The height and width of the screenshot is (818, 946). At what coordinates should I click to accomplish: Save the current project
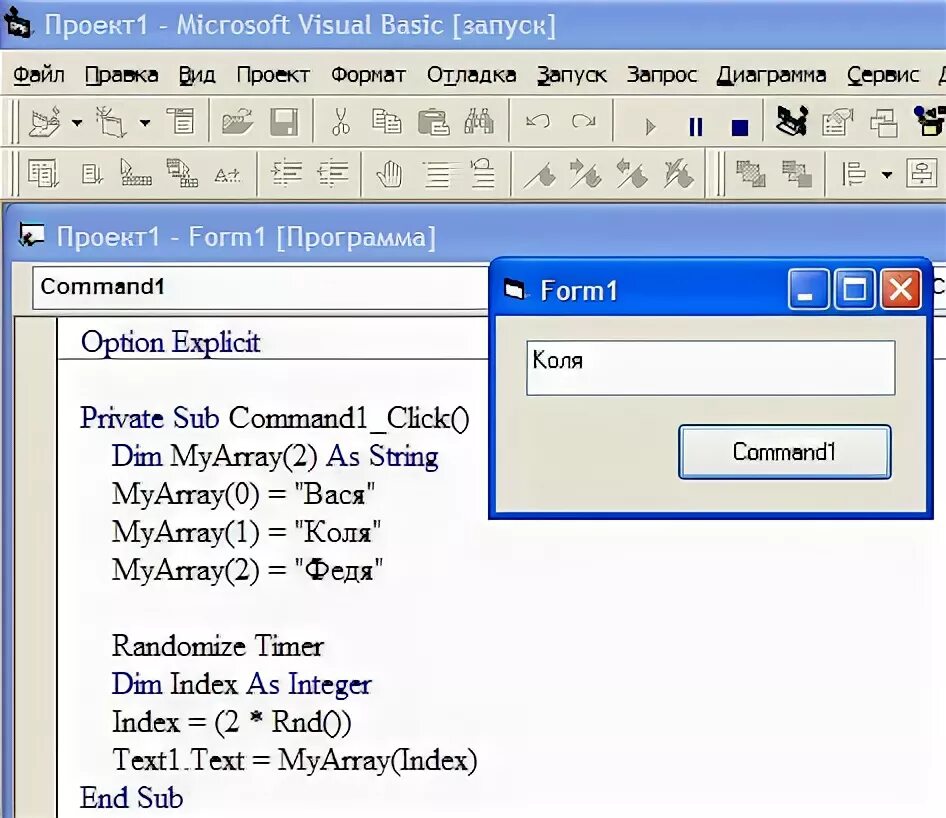(285, 120)
